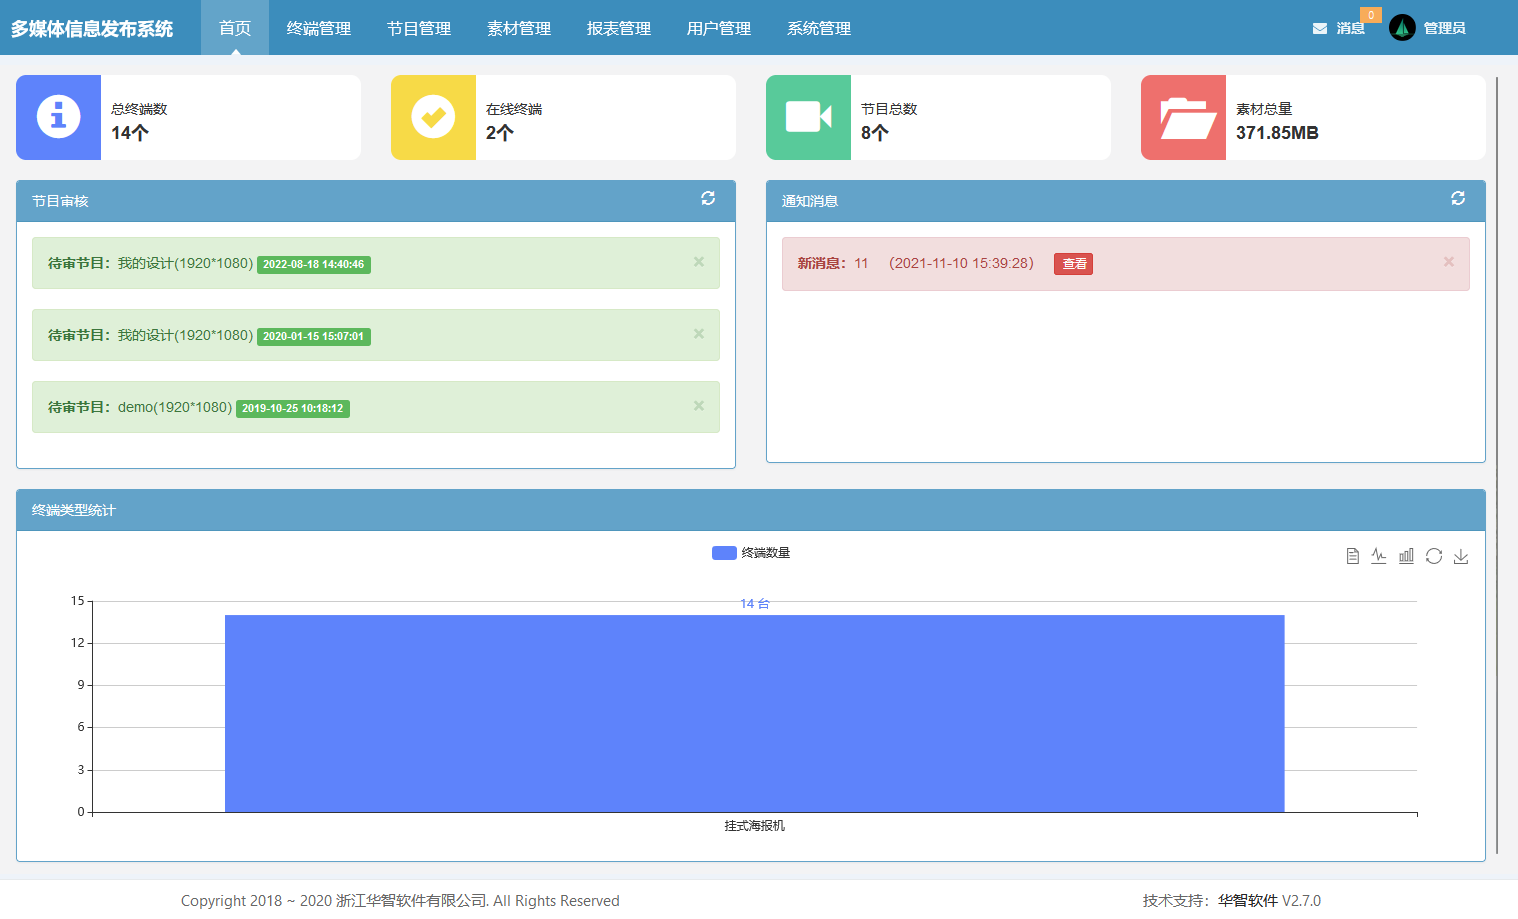The height and width of the screenshot is (919, 1518).
Task: Click the 管理员 user avatar
Action: coord(1402,28)
